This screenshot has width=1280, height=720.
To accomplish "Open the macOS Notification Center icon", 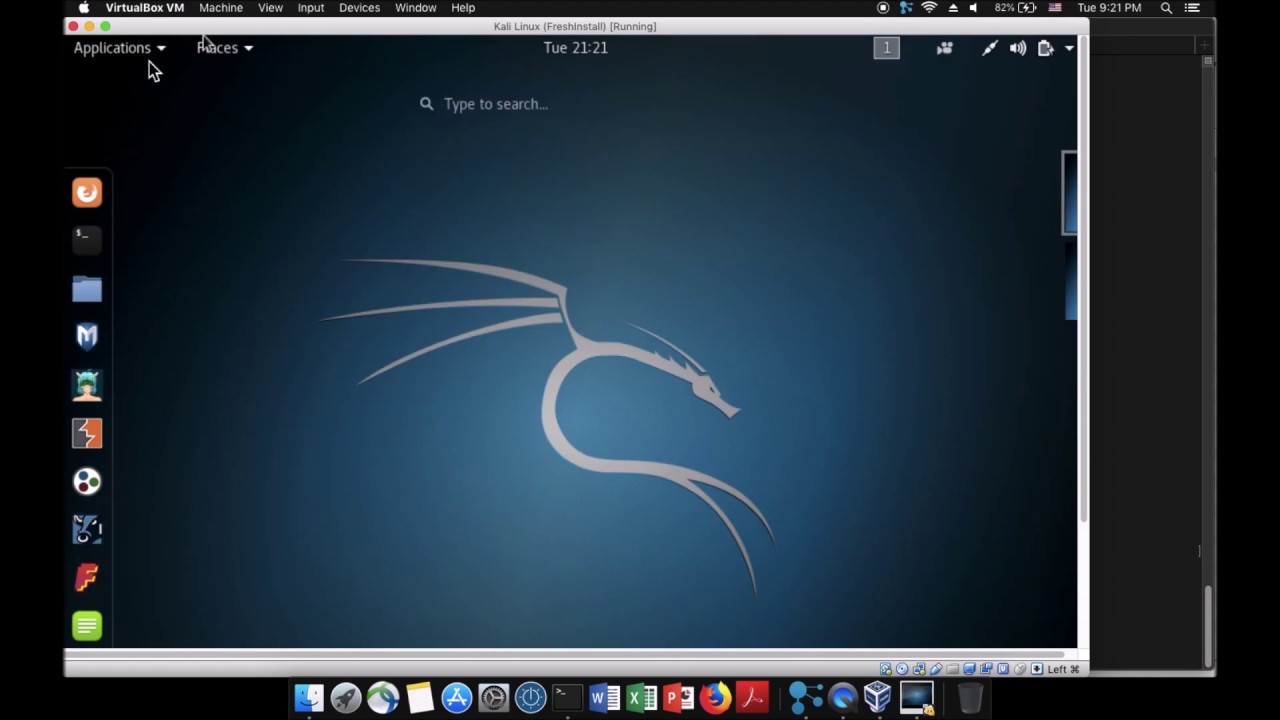I will (1192, 8).
